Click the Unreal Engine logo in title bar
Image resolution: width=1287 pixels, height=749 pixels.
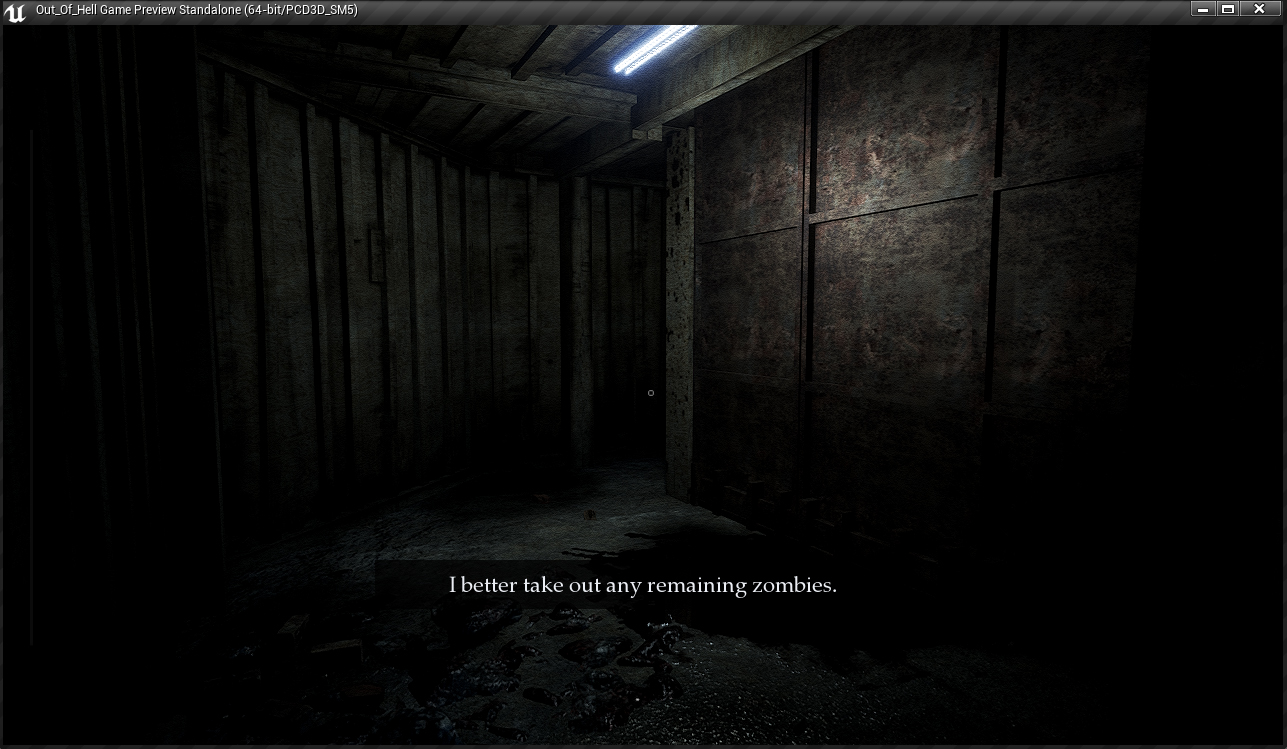point(15,11)
